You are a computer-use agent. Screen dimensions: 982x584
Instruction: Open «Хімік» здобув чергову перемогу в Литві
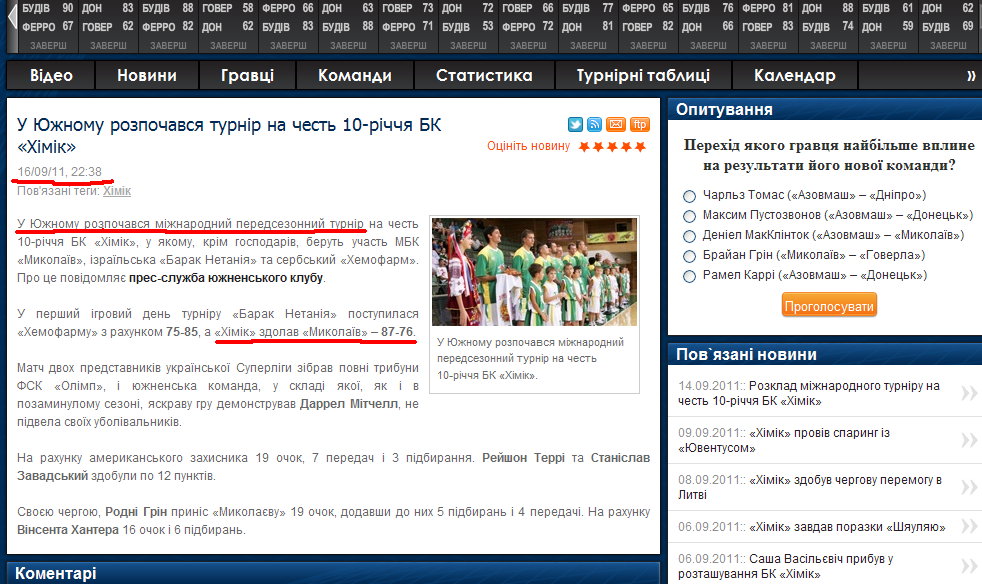tap(810, 488)
